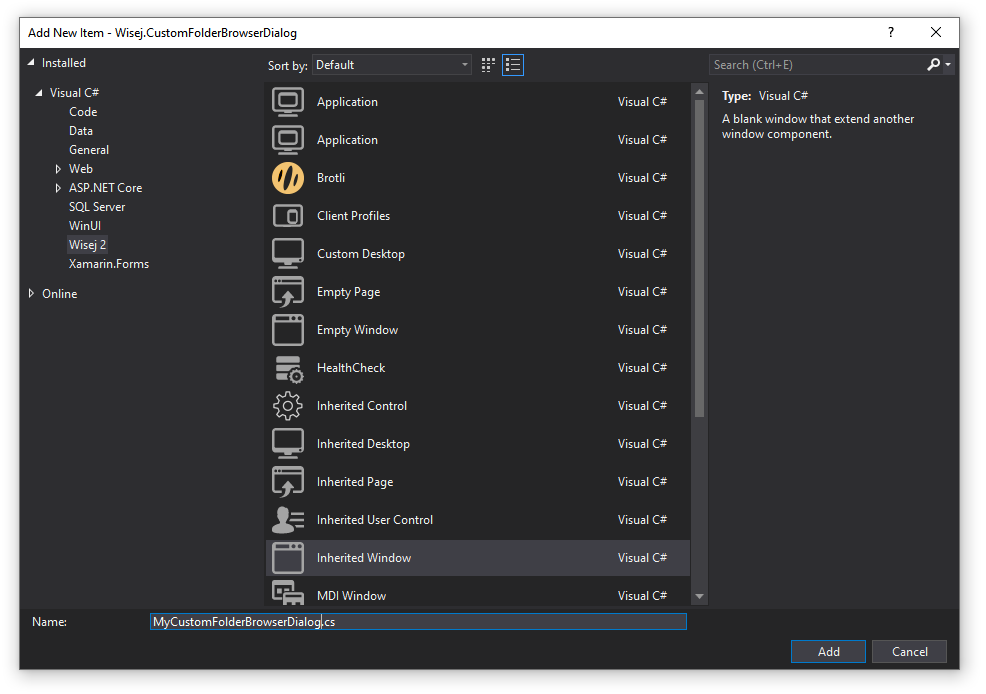
Task: Select the Empty Page label
Action: pyautogui.click(x=348, y=292)
